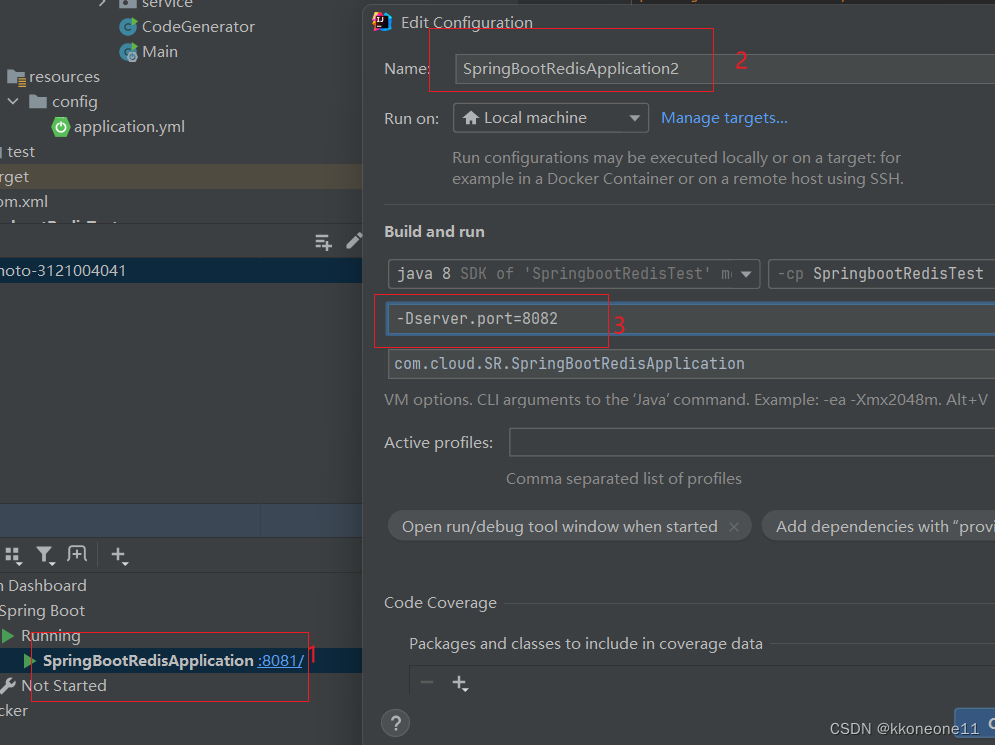Click the wrench icon next to Not Started
The height and width of the screenshot is (745, 995).
8,685
